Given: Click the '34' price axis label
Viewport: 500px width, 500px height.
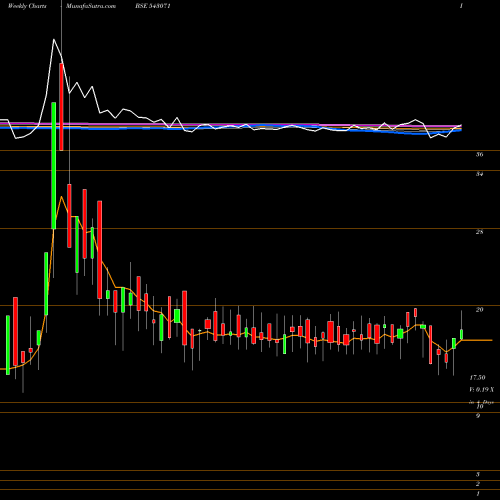Looking at the screenshot, I should click(x=479, y=174).
